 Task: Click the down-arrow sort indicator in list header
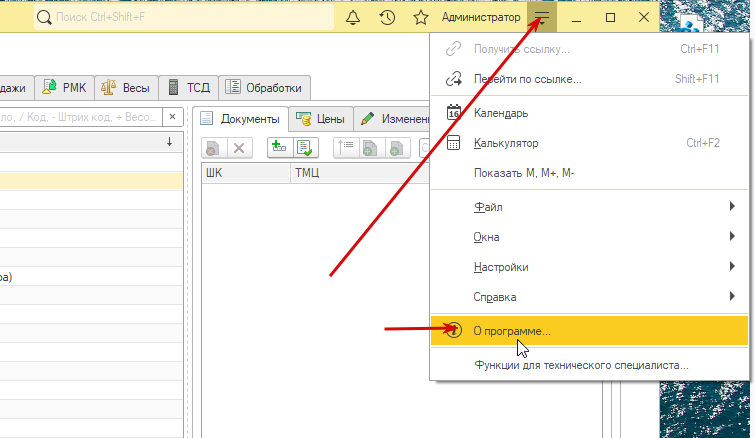click(169, 142)
